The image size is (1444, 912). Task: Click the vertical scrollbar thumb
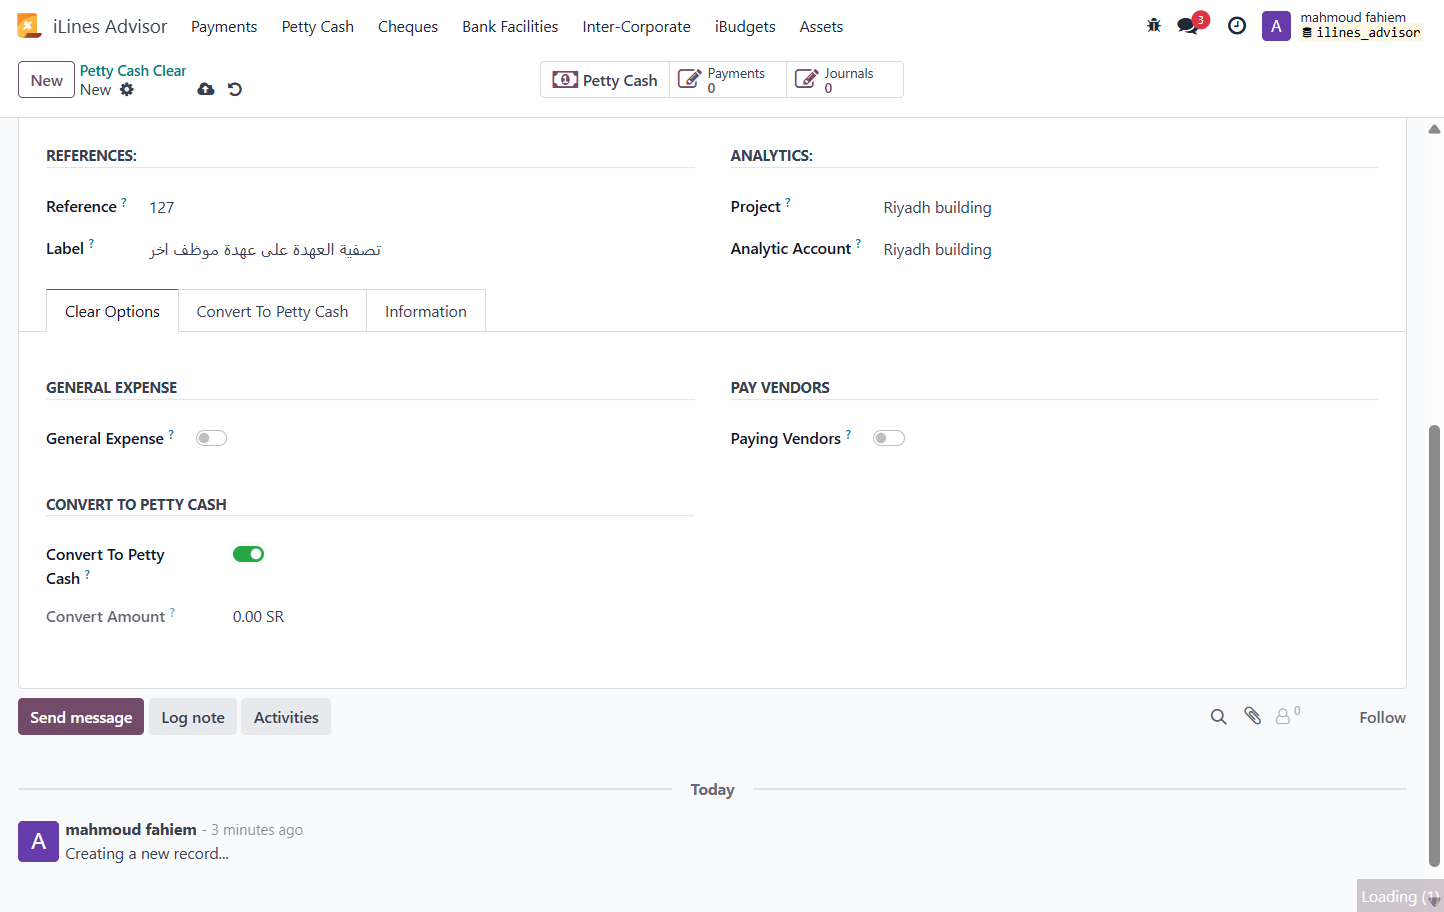(1434, 645)
